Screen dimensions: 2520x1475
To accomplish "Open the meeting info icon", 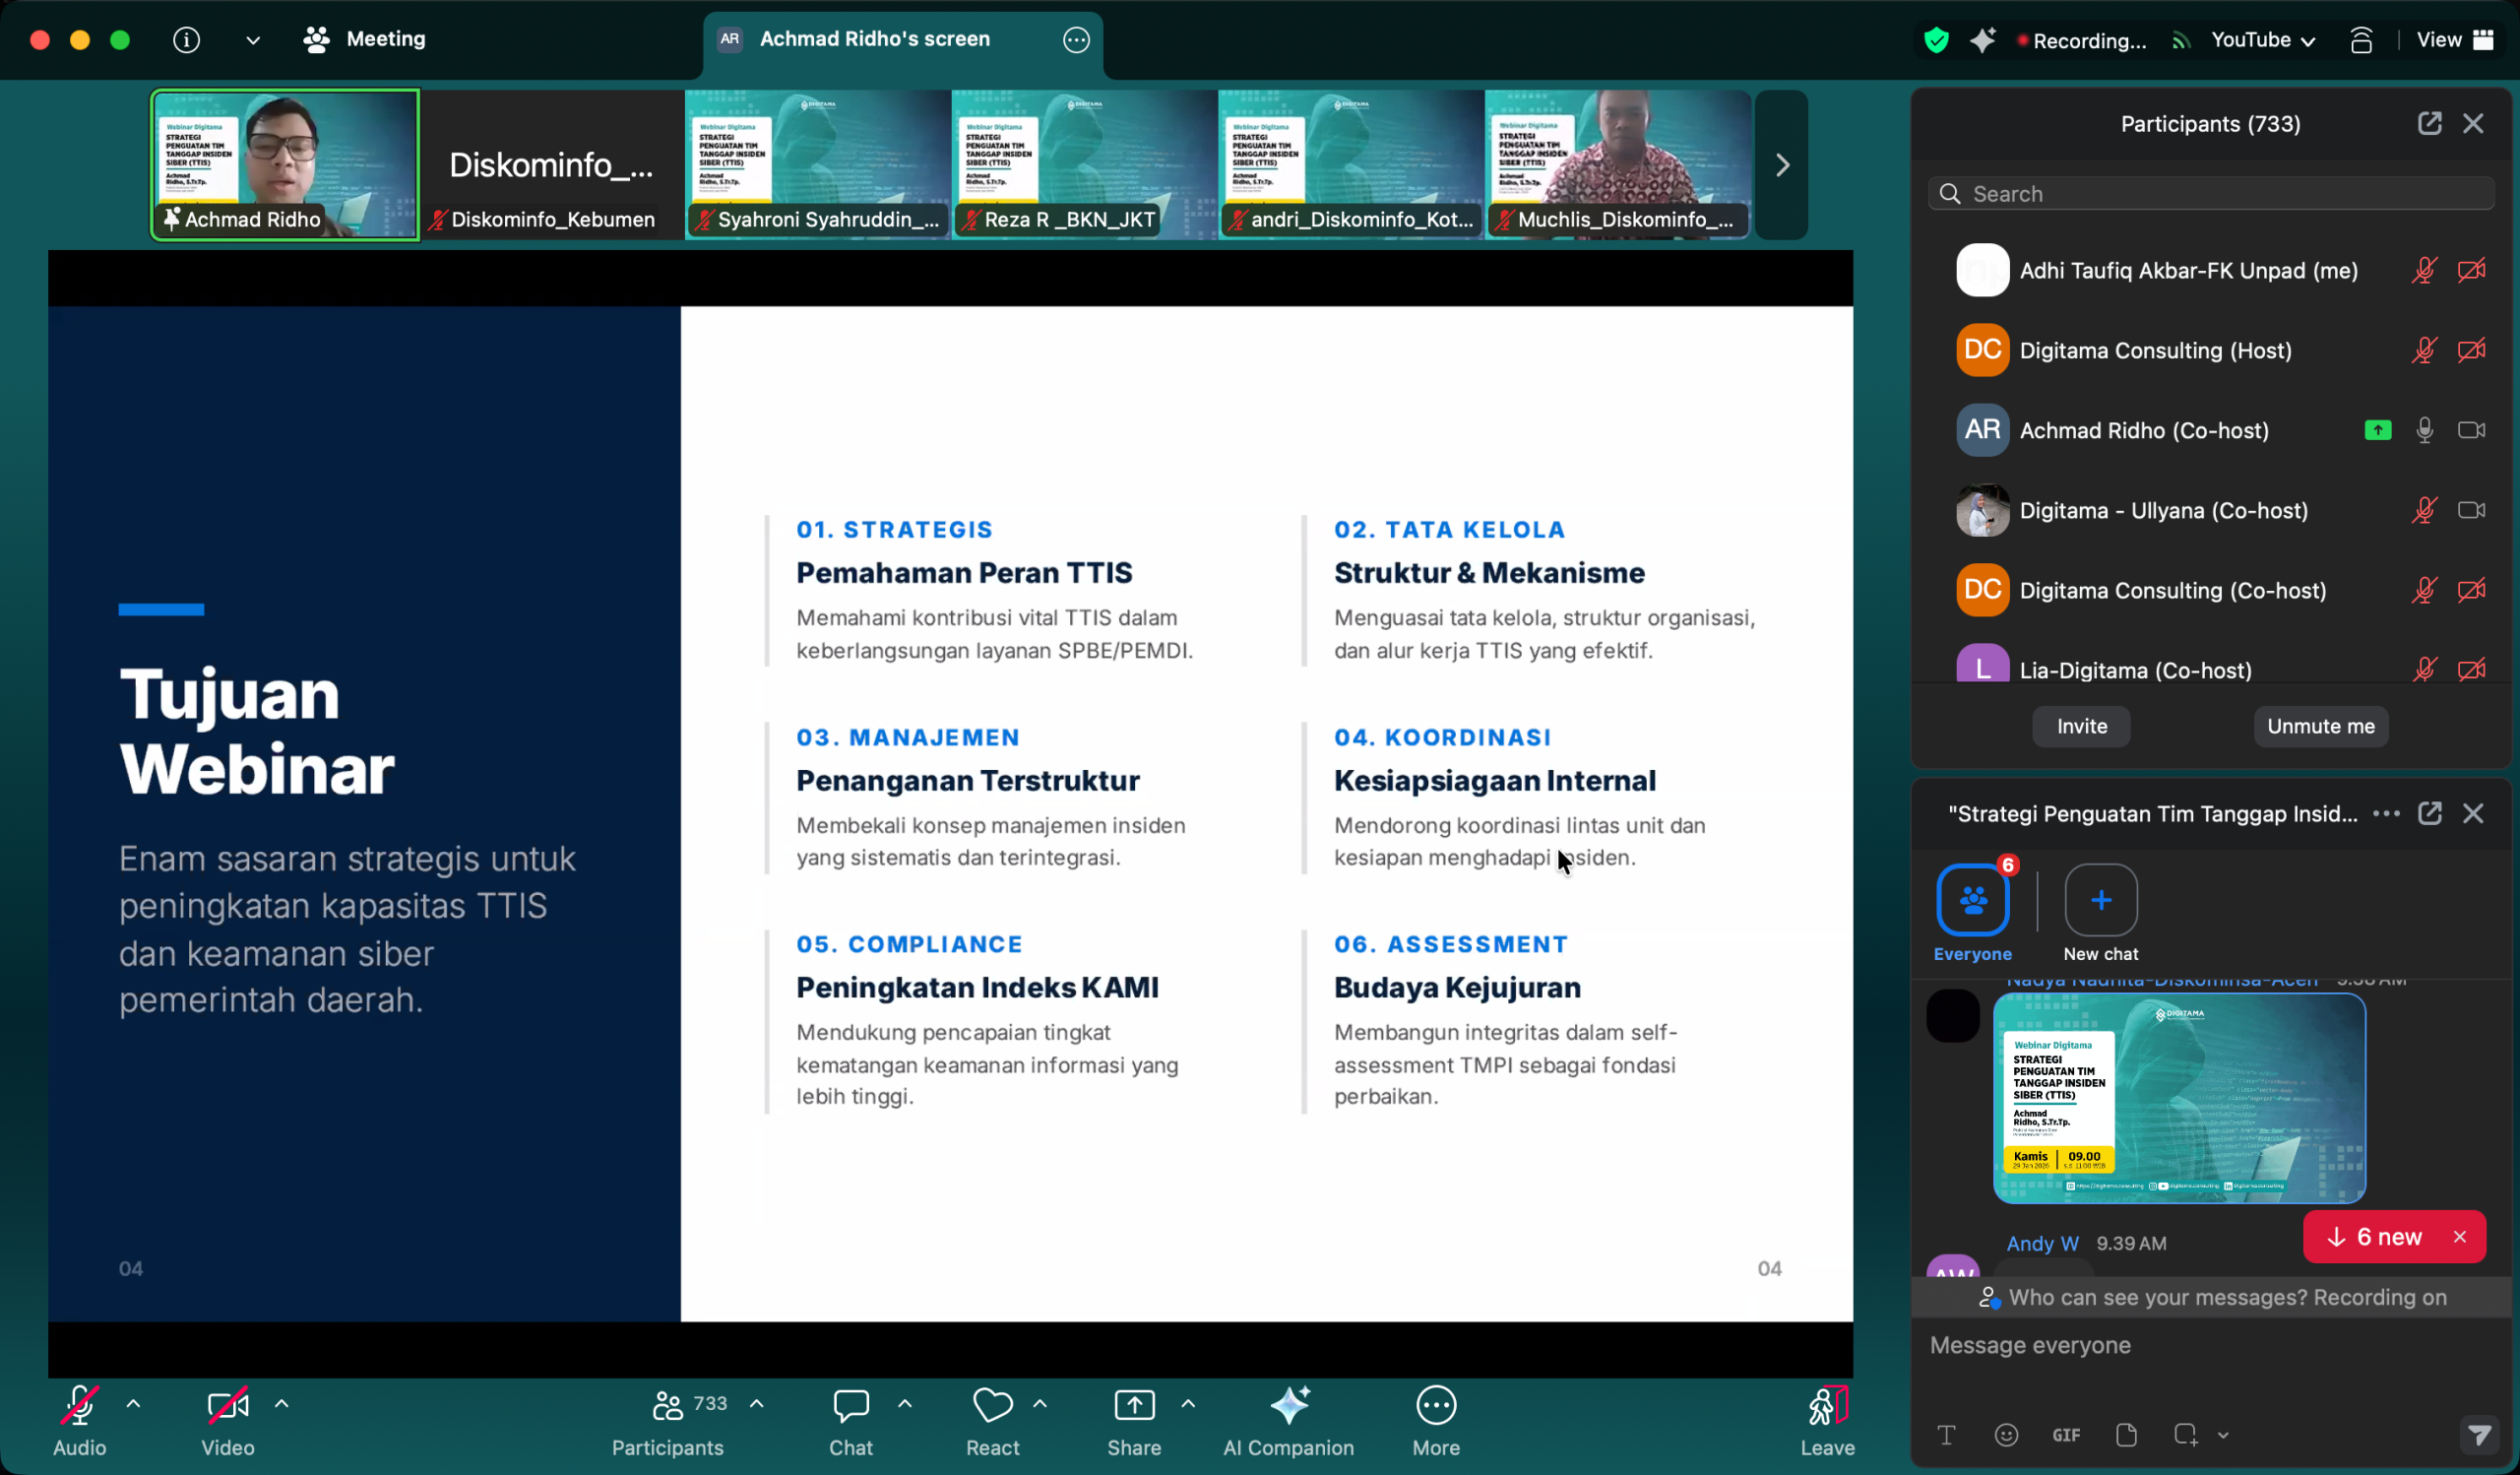I will [x=186, y=39].
